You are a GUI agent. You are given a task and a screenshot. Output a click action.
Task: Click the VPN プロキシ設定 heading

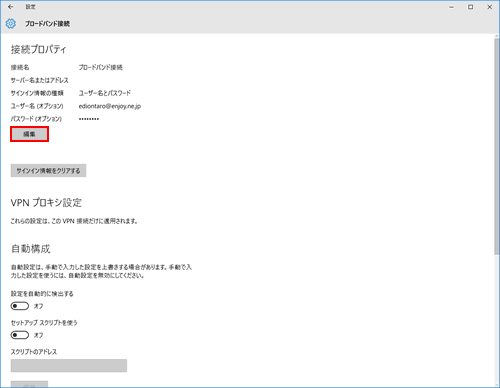pos(46,203)
